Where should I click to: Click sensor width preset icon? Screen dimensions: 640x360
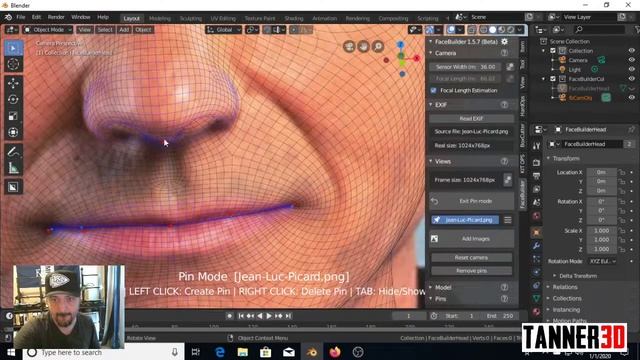(510, 67)
